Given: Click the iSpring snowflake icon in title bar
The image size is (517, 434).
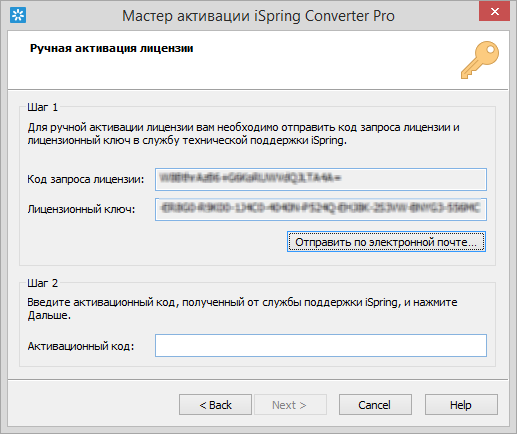Looking at the screenshot, I should (18, 15).
